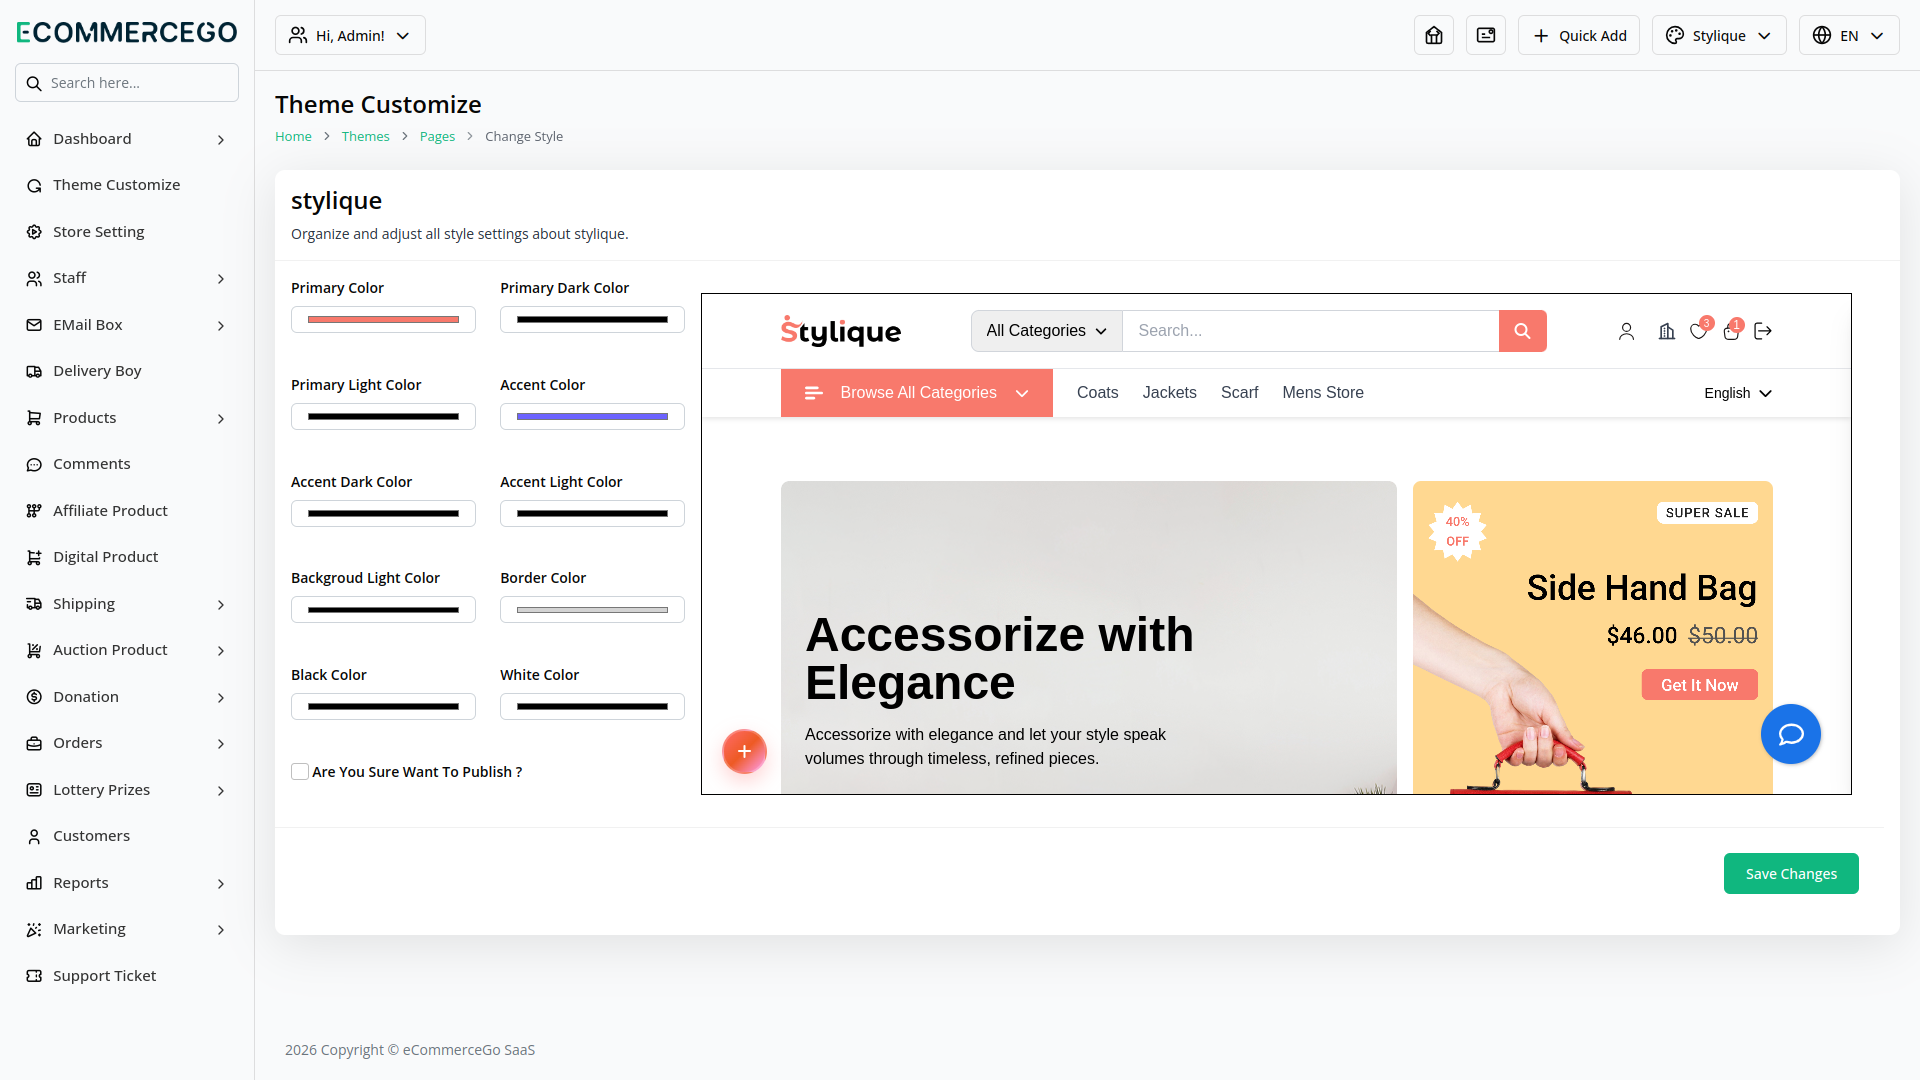Viewport: 1920px width, 1080px height.
Task: Open the Border Color swatch picker
Action: tap(592, 610)
